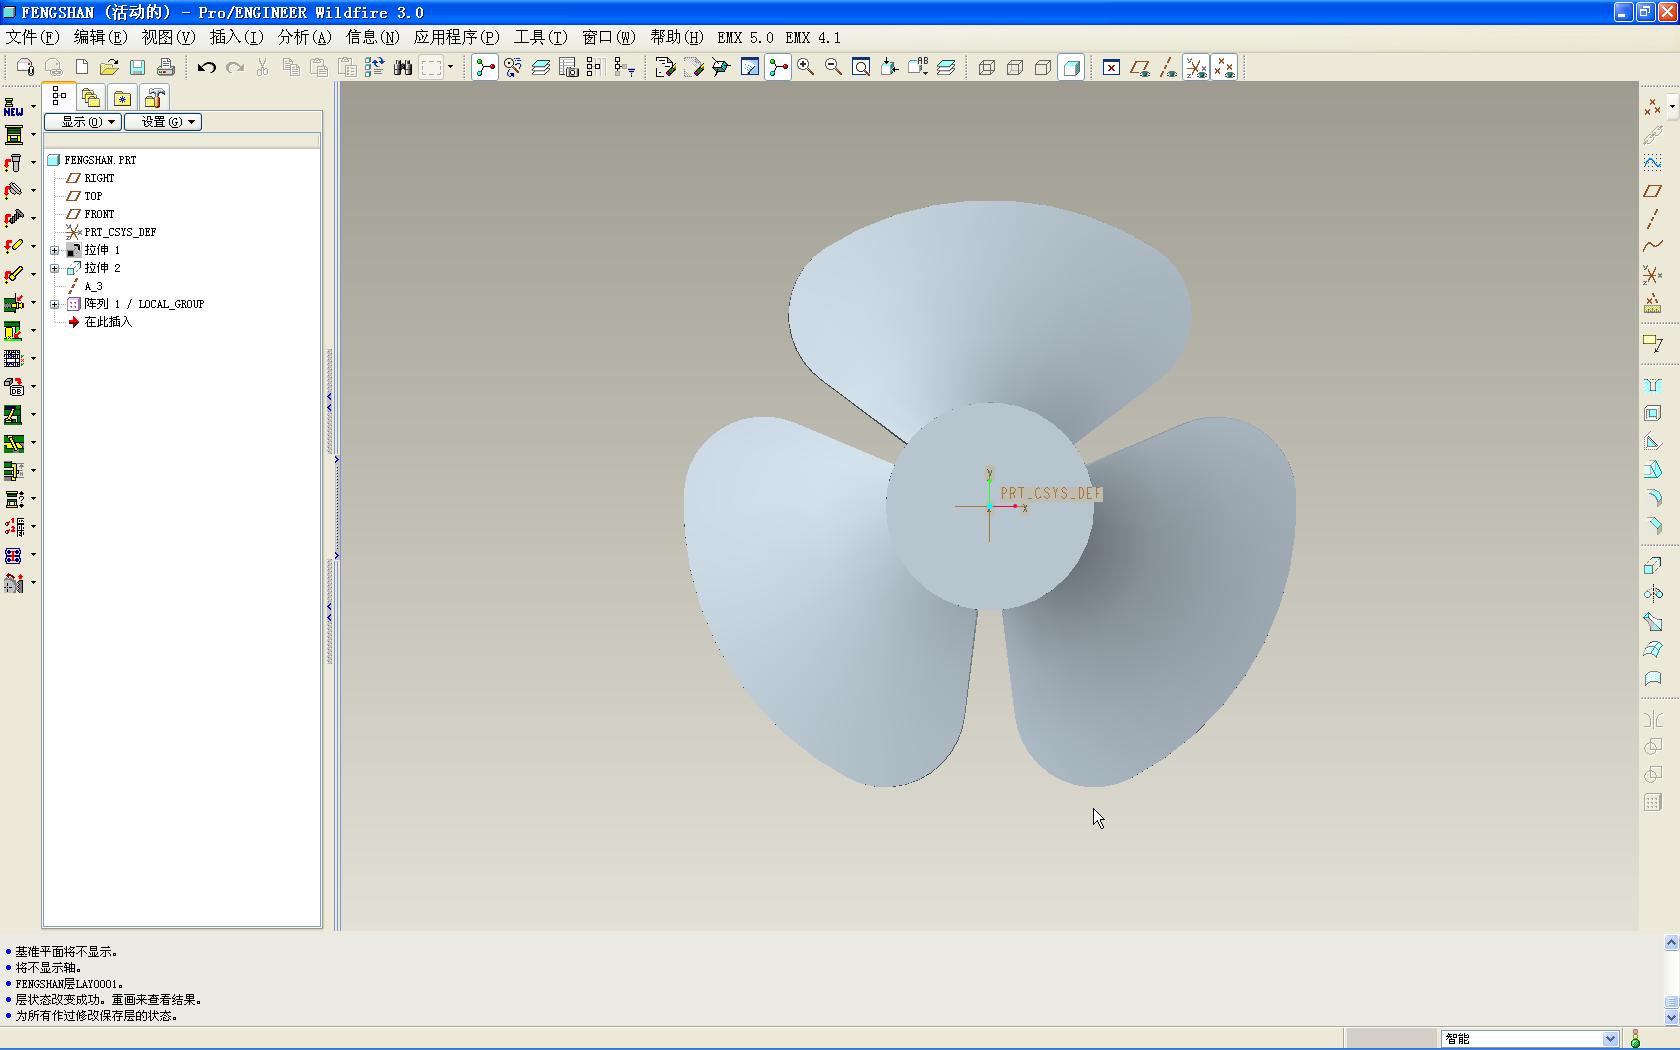Viewport: 1680px width, 1050px height.
Task: Switch to the connections tab with hammer icon
Action: [154, 97]
